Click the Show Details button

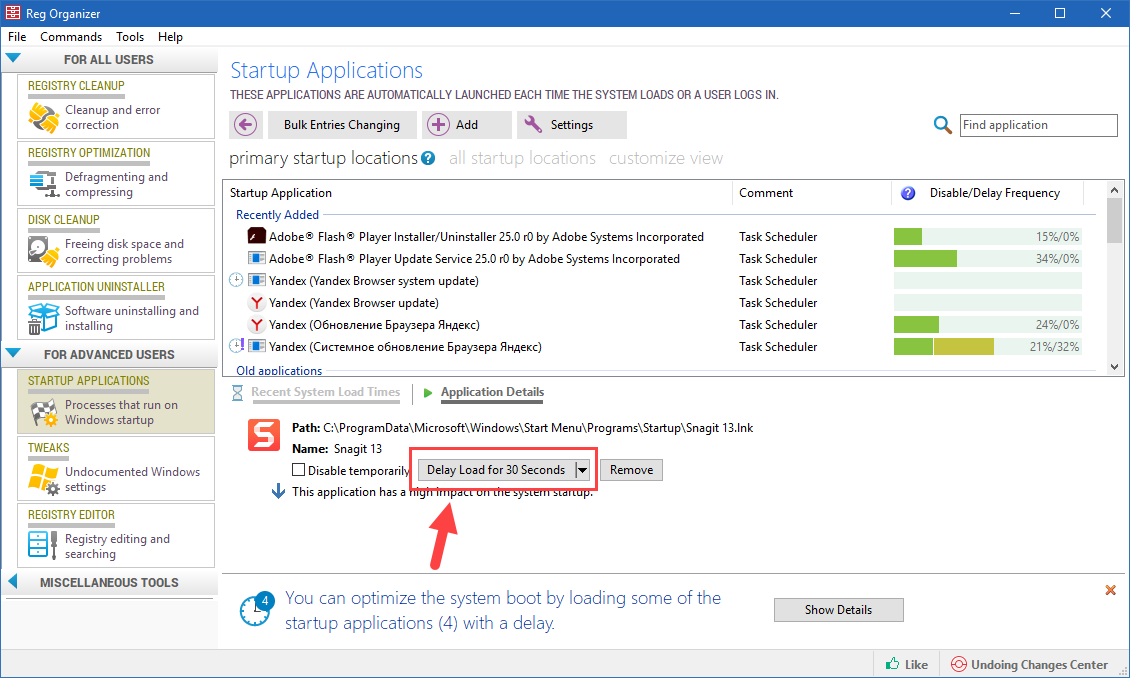pyautogui.click(x=838, y=609)
